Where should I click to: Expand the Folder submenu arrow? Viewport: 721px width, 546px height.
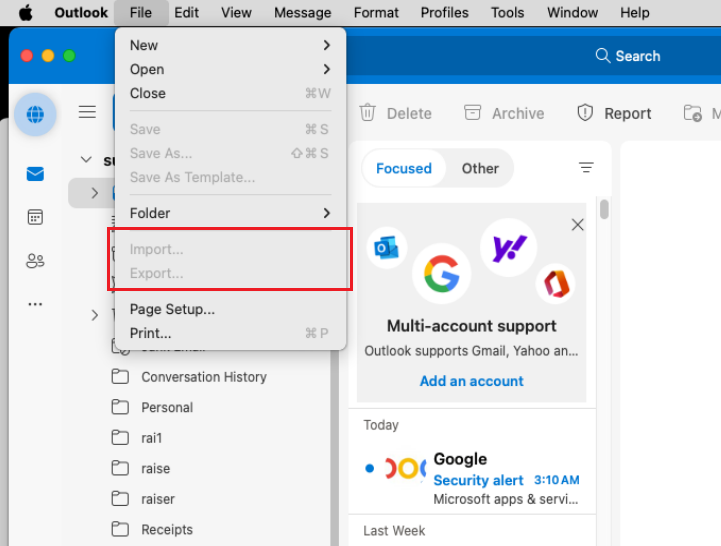(x=326, y=213)
